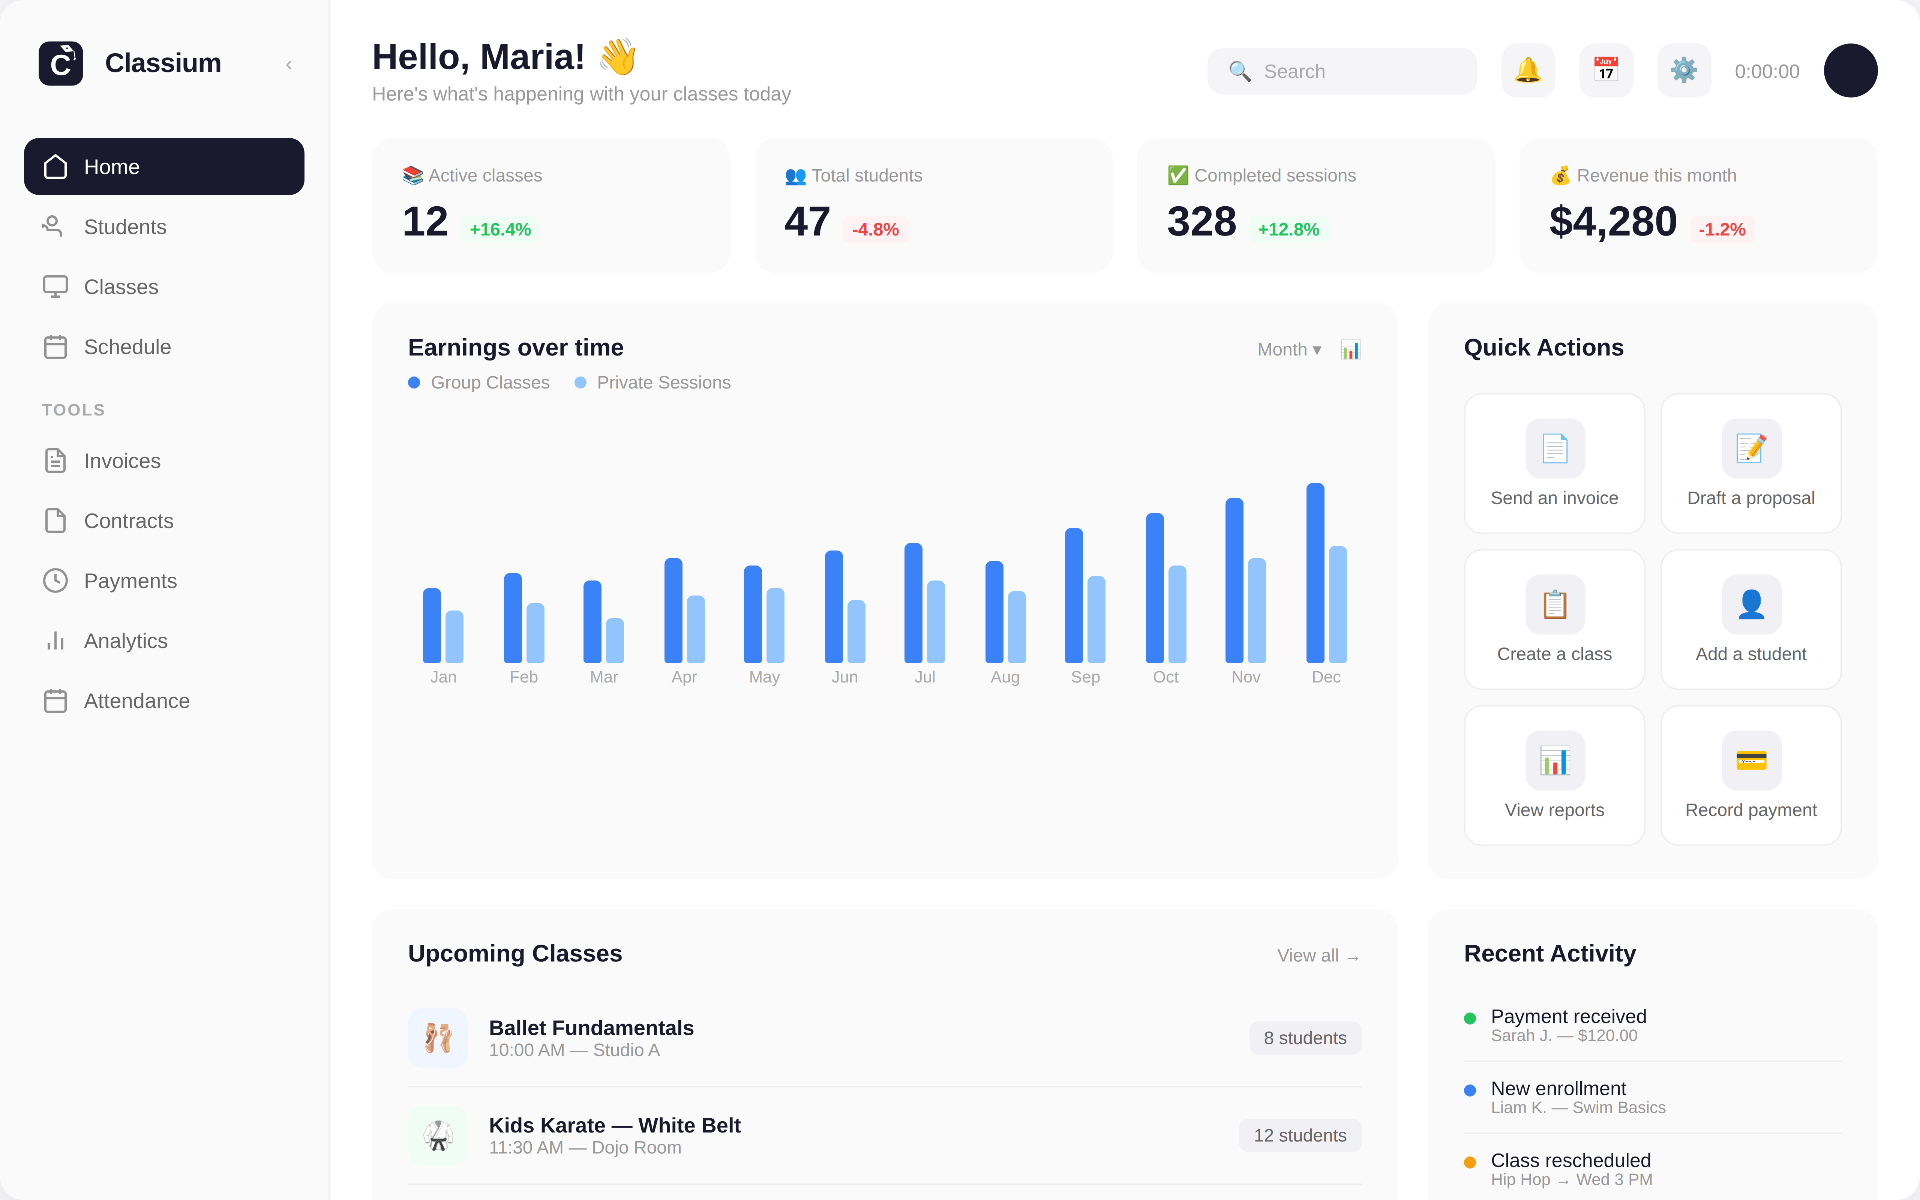This screenshot has width=1920, height=1200.
Task: Open the Total students stat card
Action: tap(933, 205)
